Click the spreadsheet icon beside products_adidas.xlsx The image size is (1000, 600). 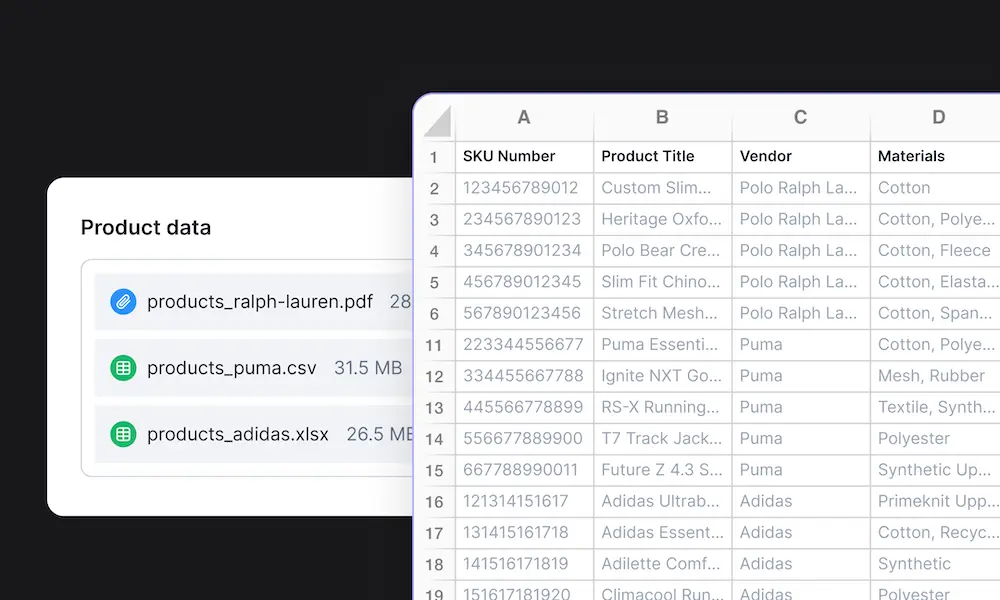(123, 434)
